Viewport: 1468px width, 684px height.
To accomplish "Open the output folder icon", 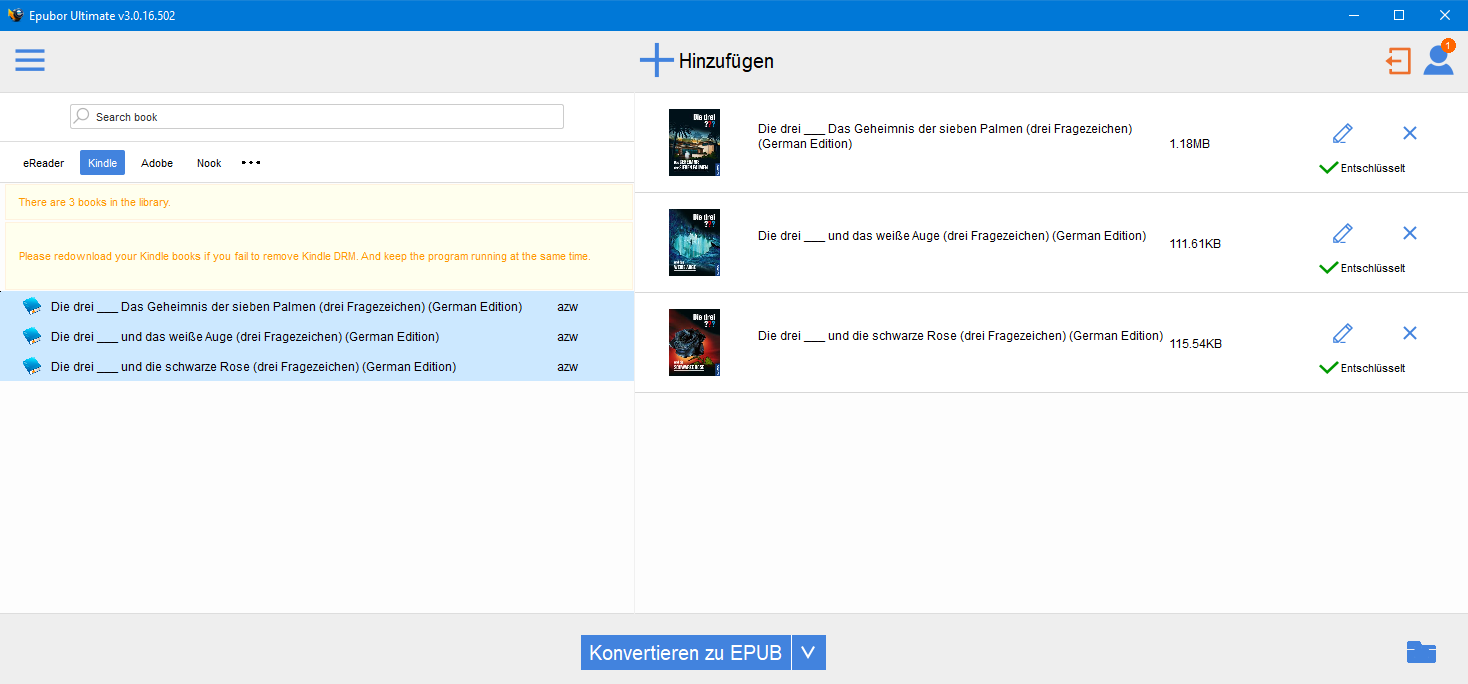I will coord(1420,652).
